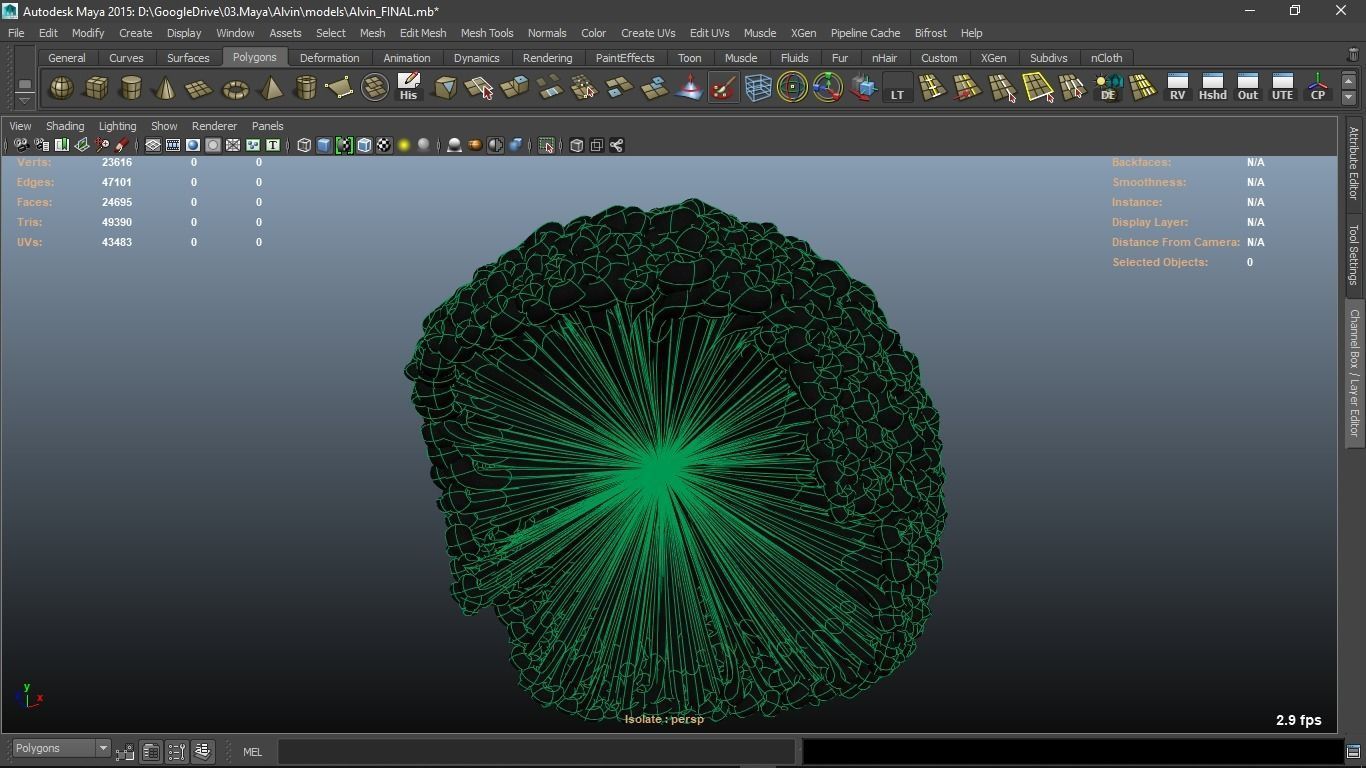Image resolution: width=1366 pixels, height=768 pixels.
Task: Click the His delete history shelf icon
Action: tap(408, 88)
